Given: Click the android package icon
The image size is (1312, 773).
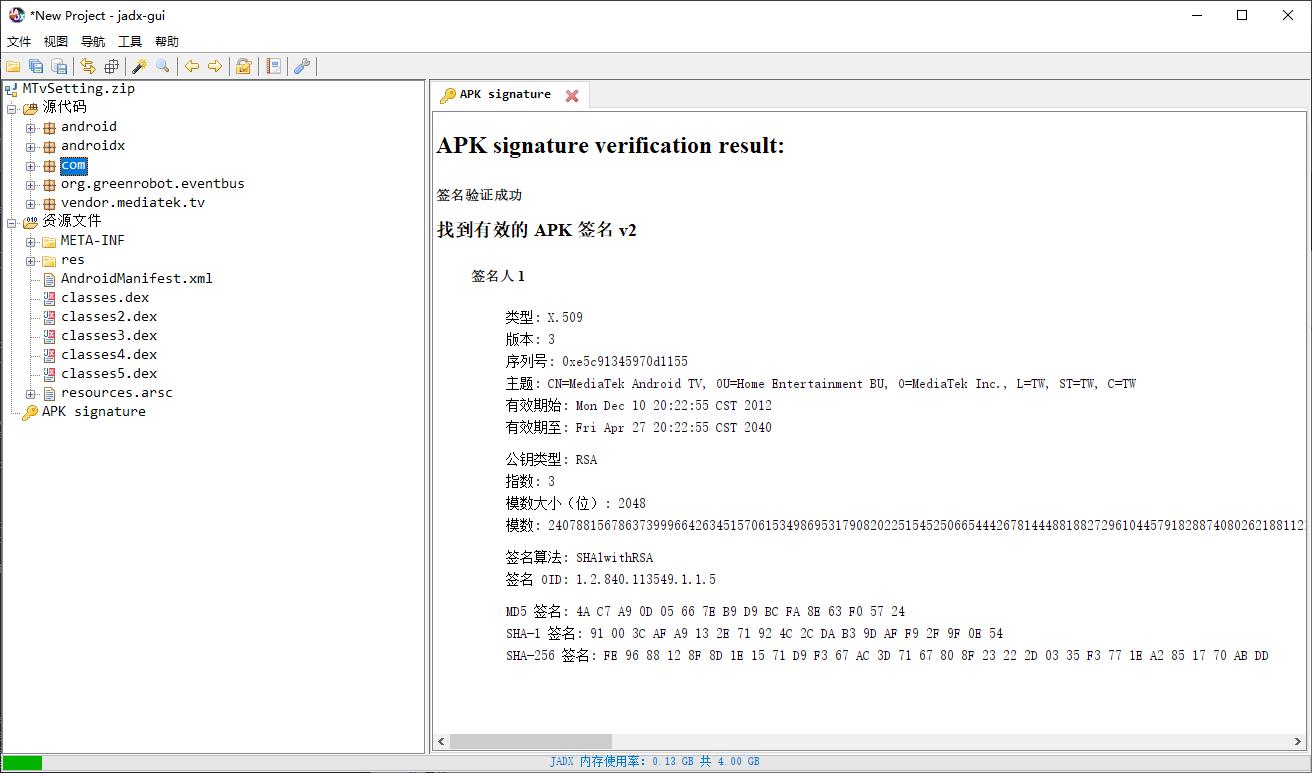Looking at the screenshot, I should point(49,127).
